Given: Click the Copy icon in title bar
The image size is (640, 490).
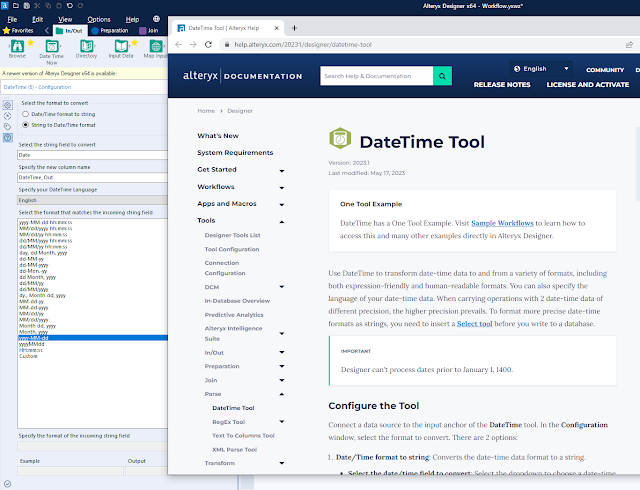Looking at the screenshot, I should pyautogui.click(x=48, y=6).
